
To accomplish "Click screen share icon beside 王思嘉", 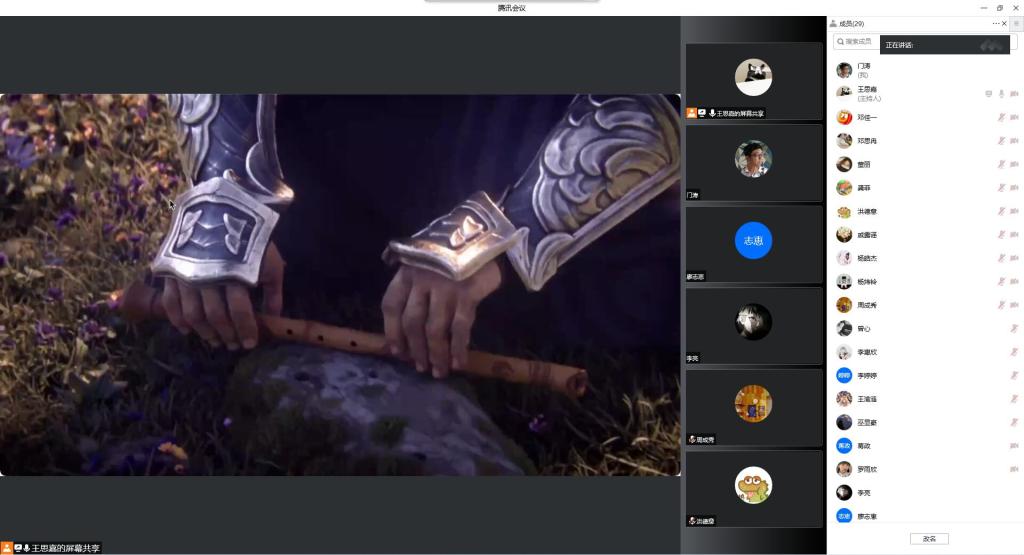I will pos(988,94).
